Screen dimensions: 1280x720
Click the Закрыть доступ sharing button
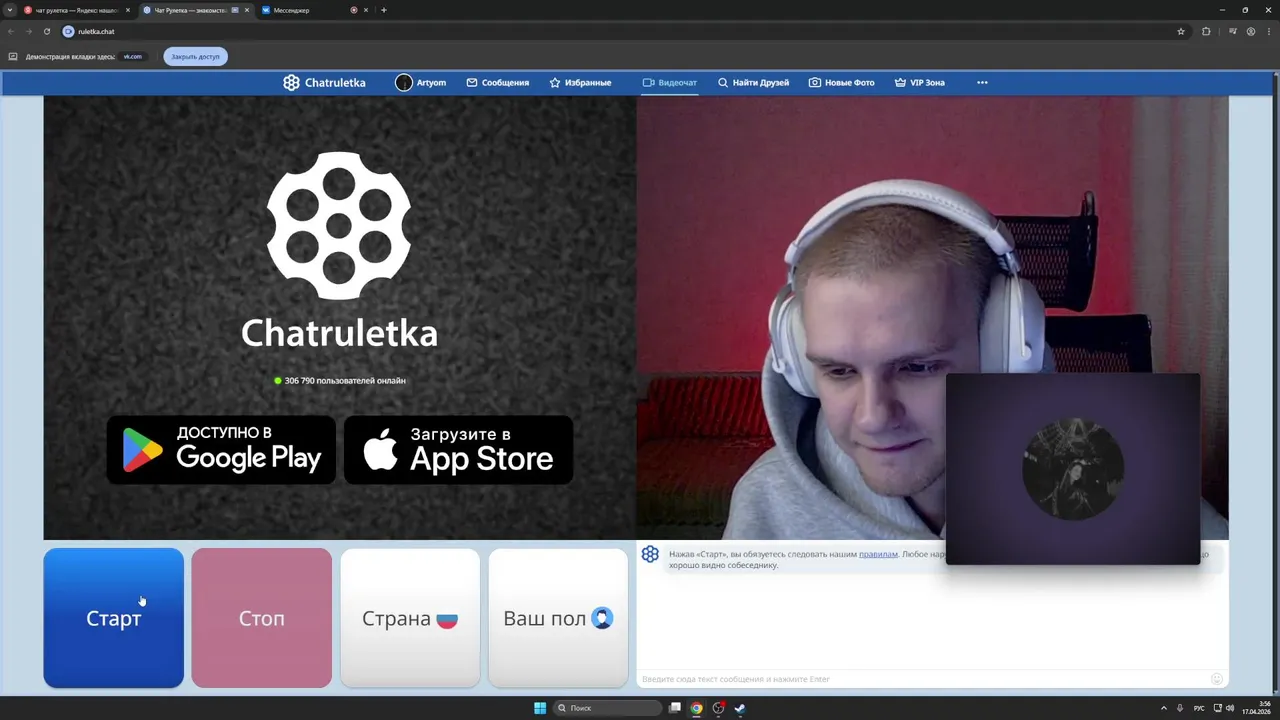pyautogui.click(x=195, y=56)
